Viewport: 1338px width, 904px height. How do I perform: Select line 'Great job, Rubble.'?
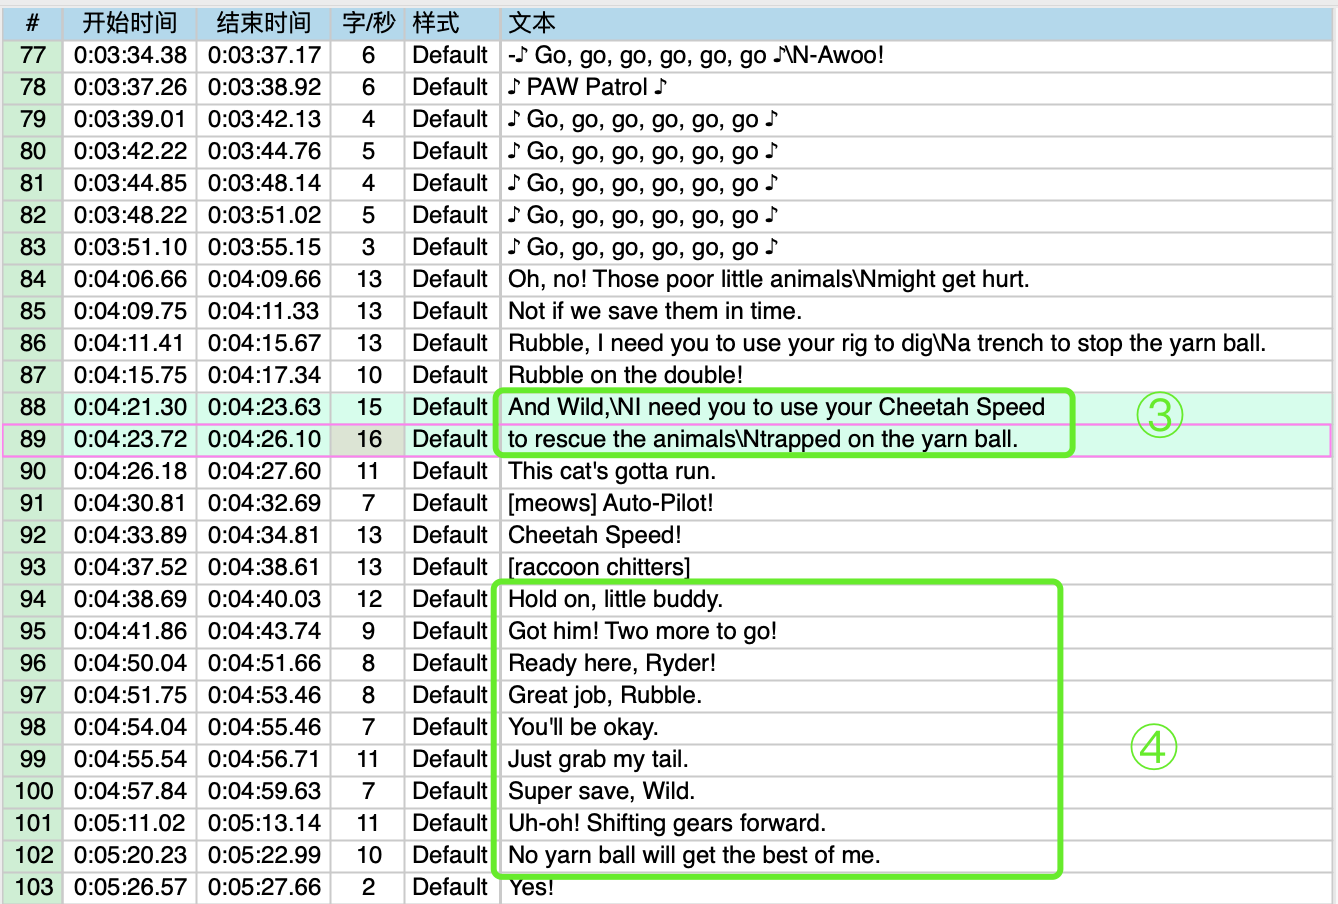tap(605, 695)
